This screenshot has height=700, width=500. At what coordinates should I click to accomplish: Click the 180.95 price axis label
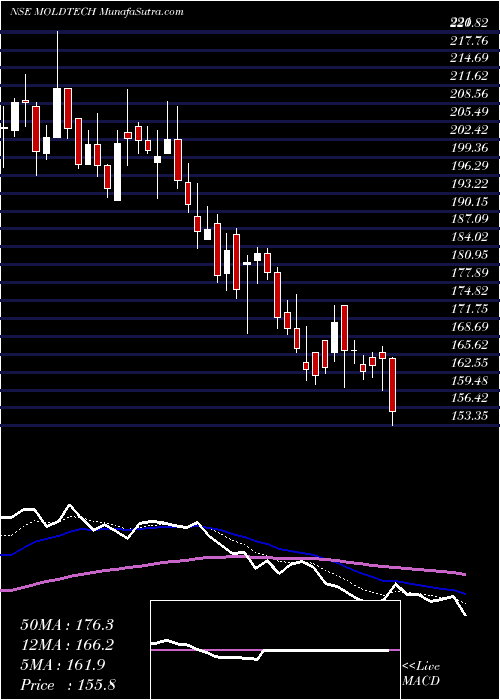(469, 255)
